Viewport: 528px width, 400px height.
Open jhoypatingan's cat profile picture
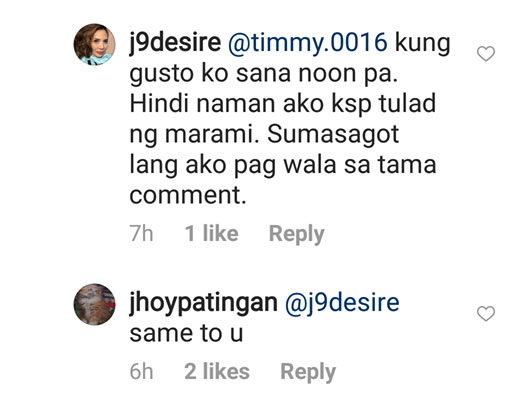[x=95, y=304]
